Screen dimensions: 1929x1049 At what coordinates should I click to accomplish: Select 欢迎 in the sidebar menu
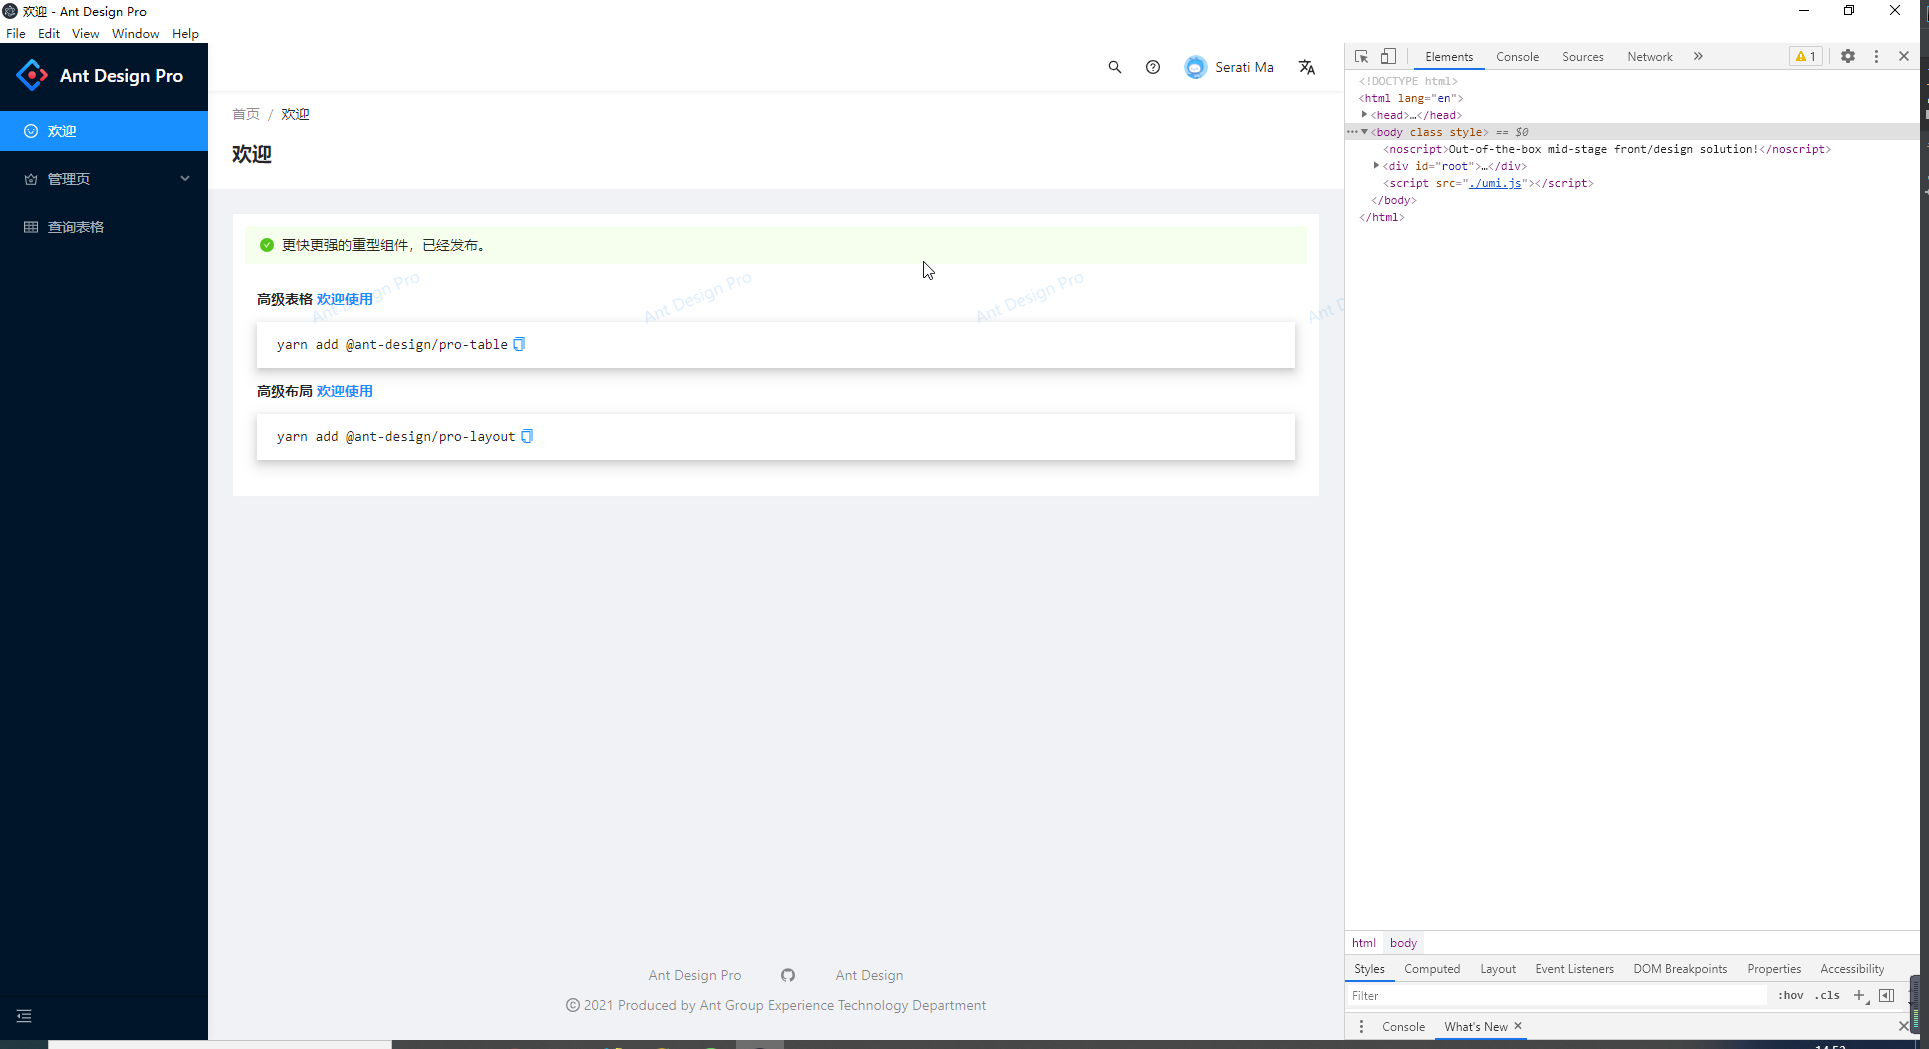pyautogui.click(x=104, y=131)
